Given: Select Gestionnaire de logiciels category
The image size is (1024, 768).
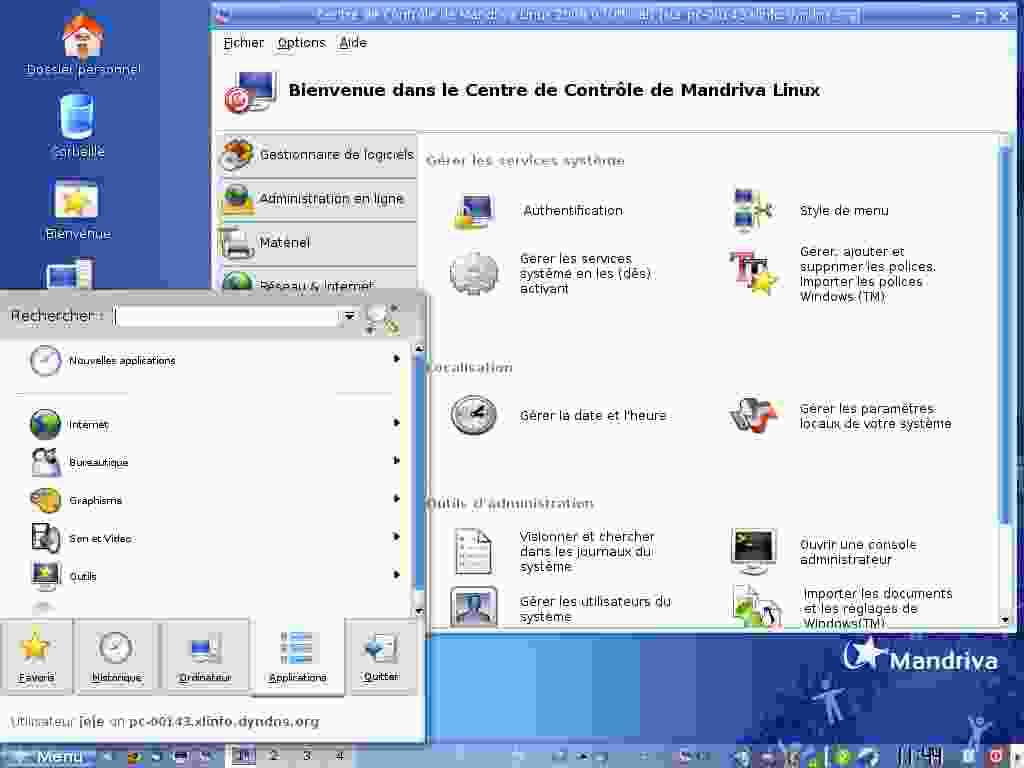Looking at the screenshot, I should tap(317, 155).
